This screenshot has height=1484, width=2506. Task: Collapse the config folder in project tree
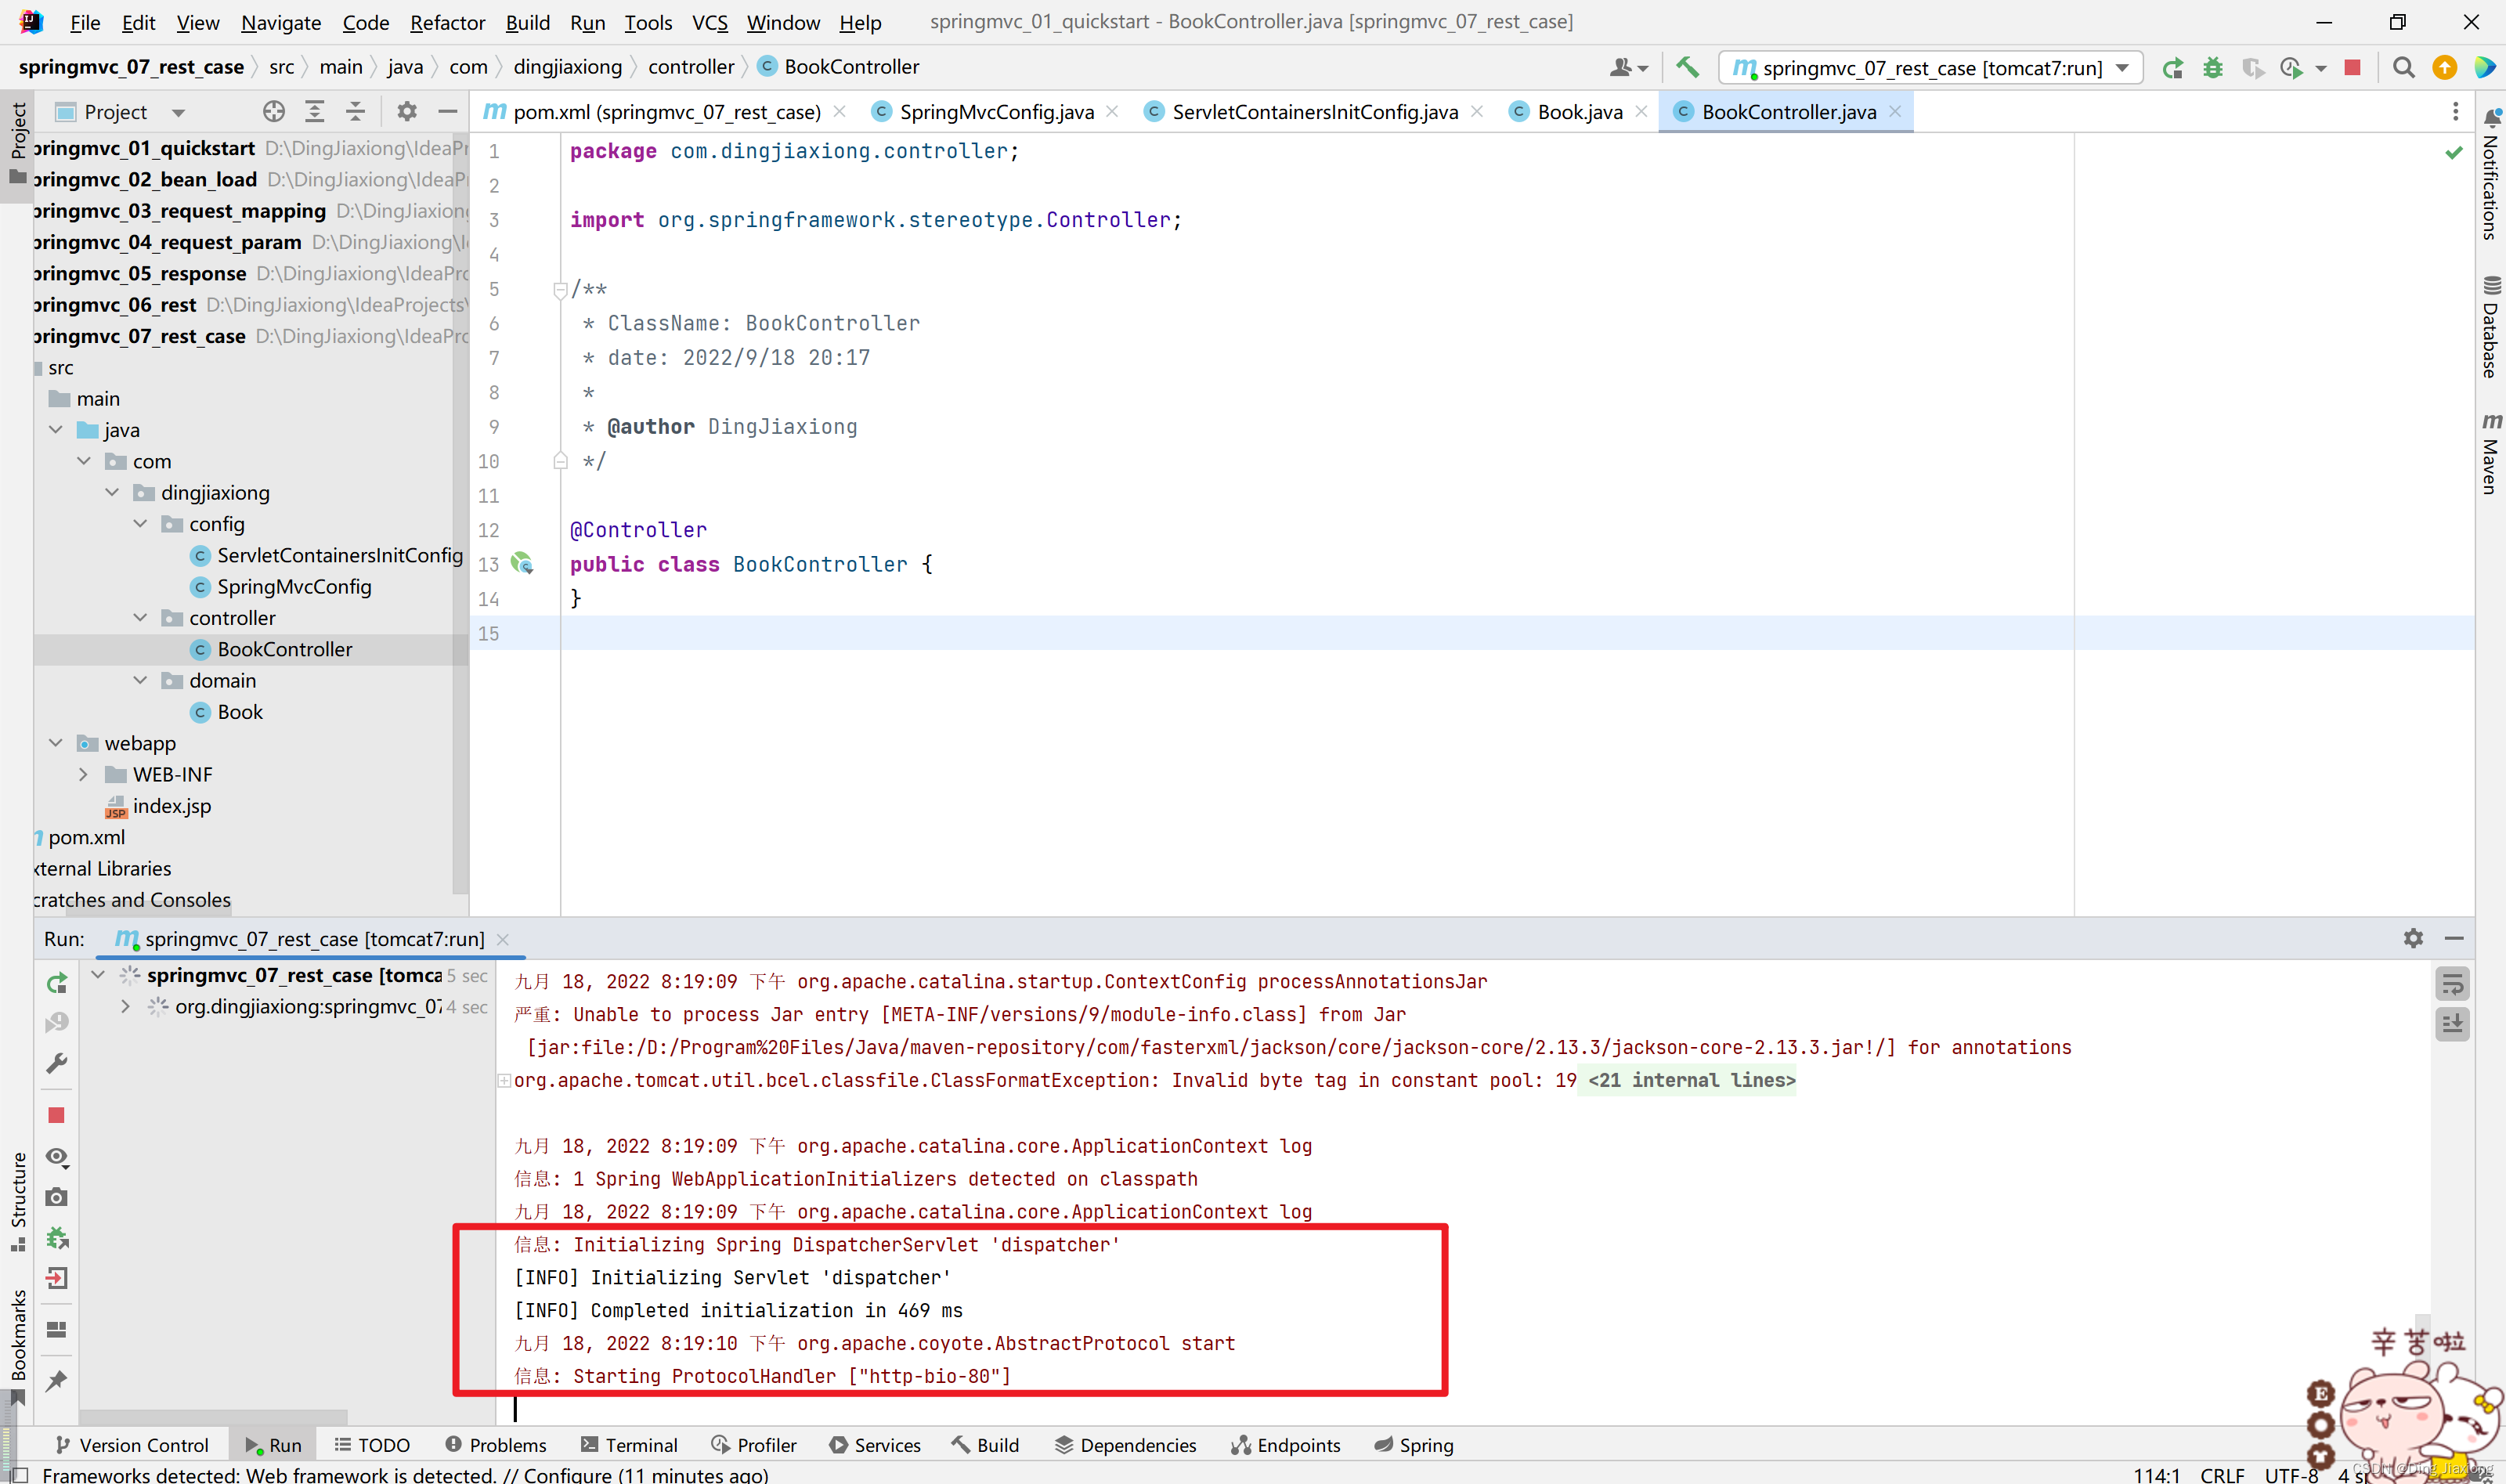click(141, 524)
